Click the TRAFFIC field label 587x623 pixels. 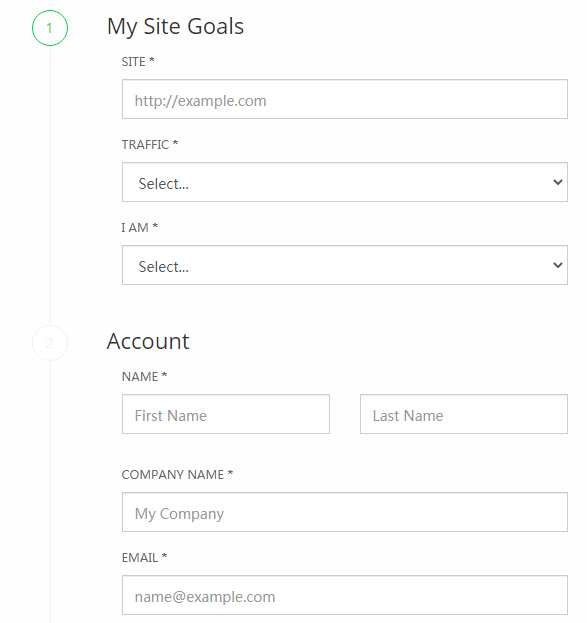(x=150, y=145)
